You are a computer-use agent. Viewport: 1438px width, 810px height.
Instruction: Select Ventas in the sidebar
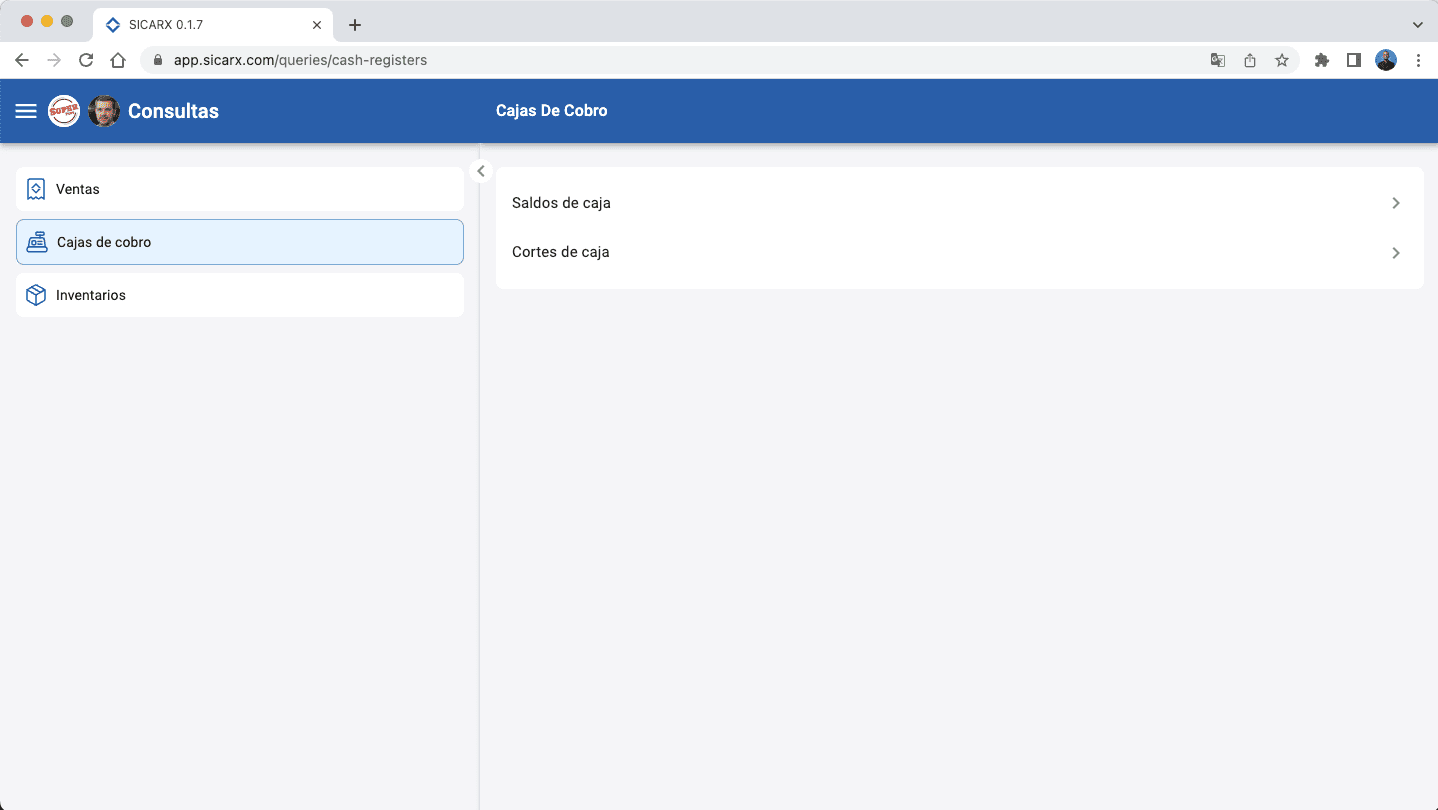[x=240, y=189]
